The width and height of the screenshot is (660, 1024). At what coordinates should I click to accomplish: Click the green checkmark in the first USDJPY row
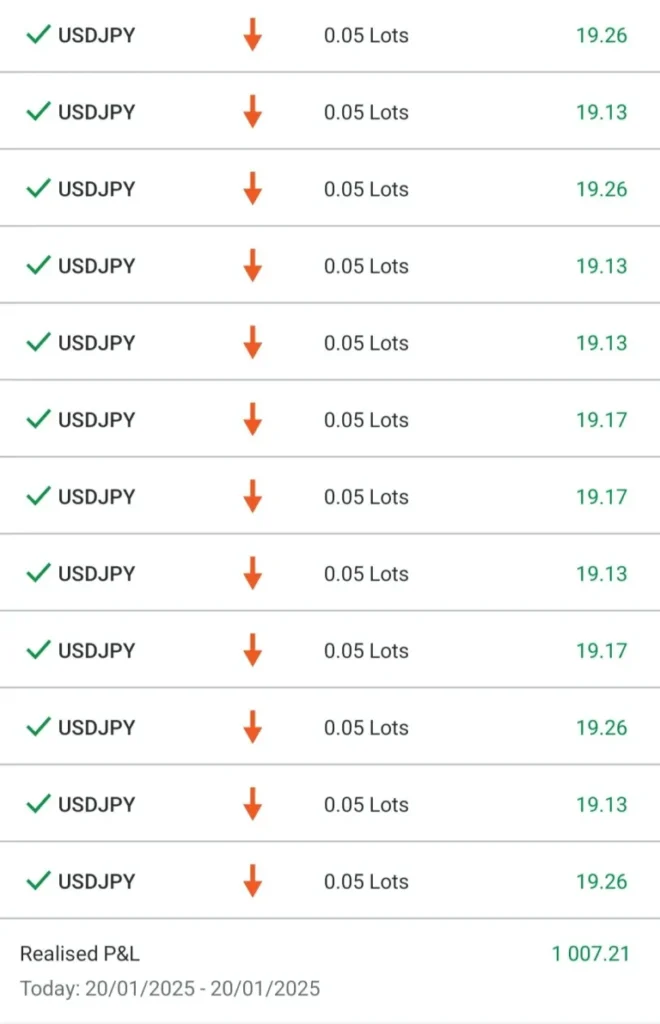point(38,35)
